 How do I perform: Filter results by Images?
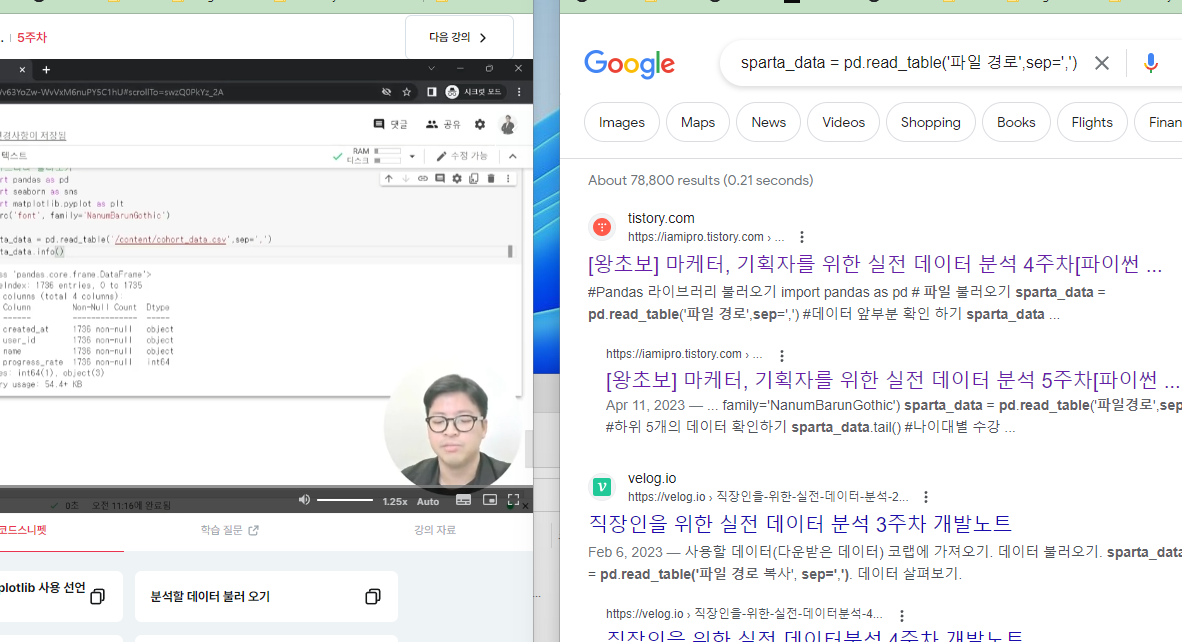click(622, 122)
